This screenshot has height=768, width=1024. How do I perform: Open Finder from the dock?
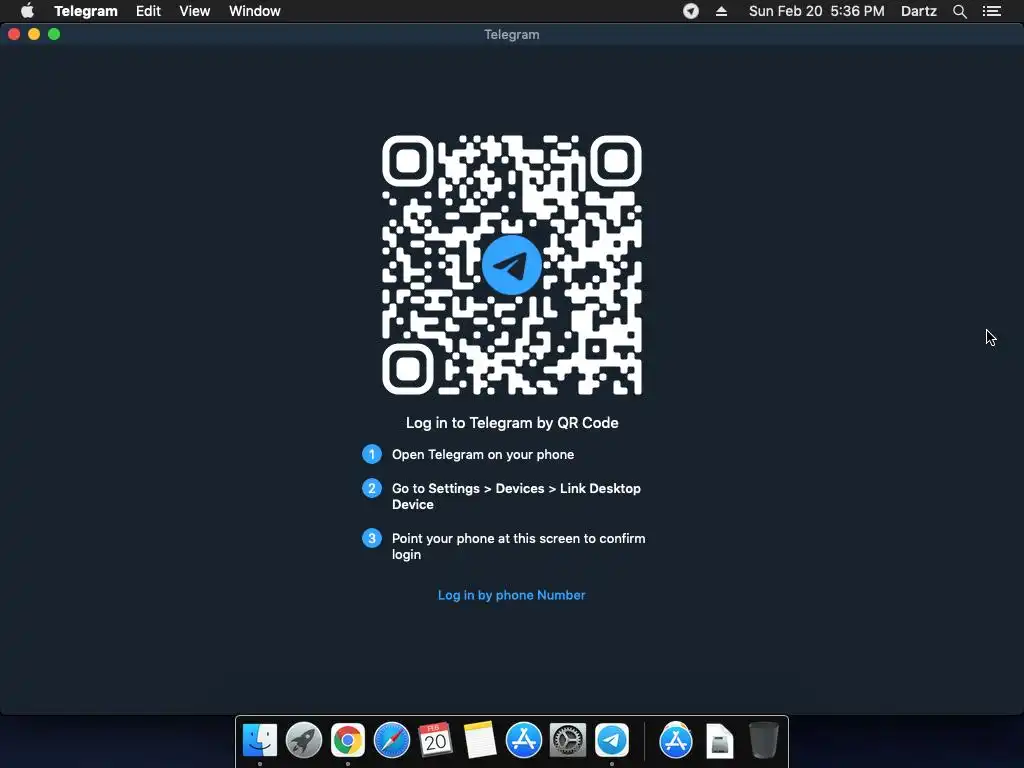coord(260,740)
